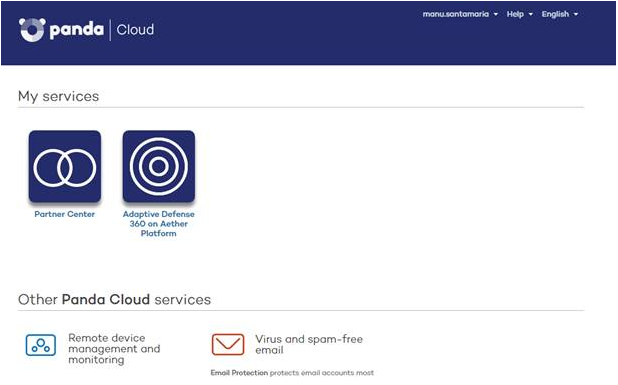Click the arrow next to manu.santamaria
Screen dimensions: 618x385
coord(496,15)
